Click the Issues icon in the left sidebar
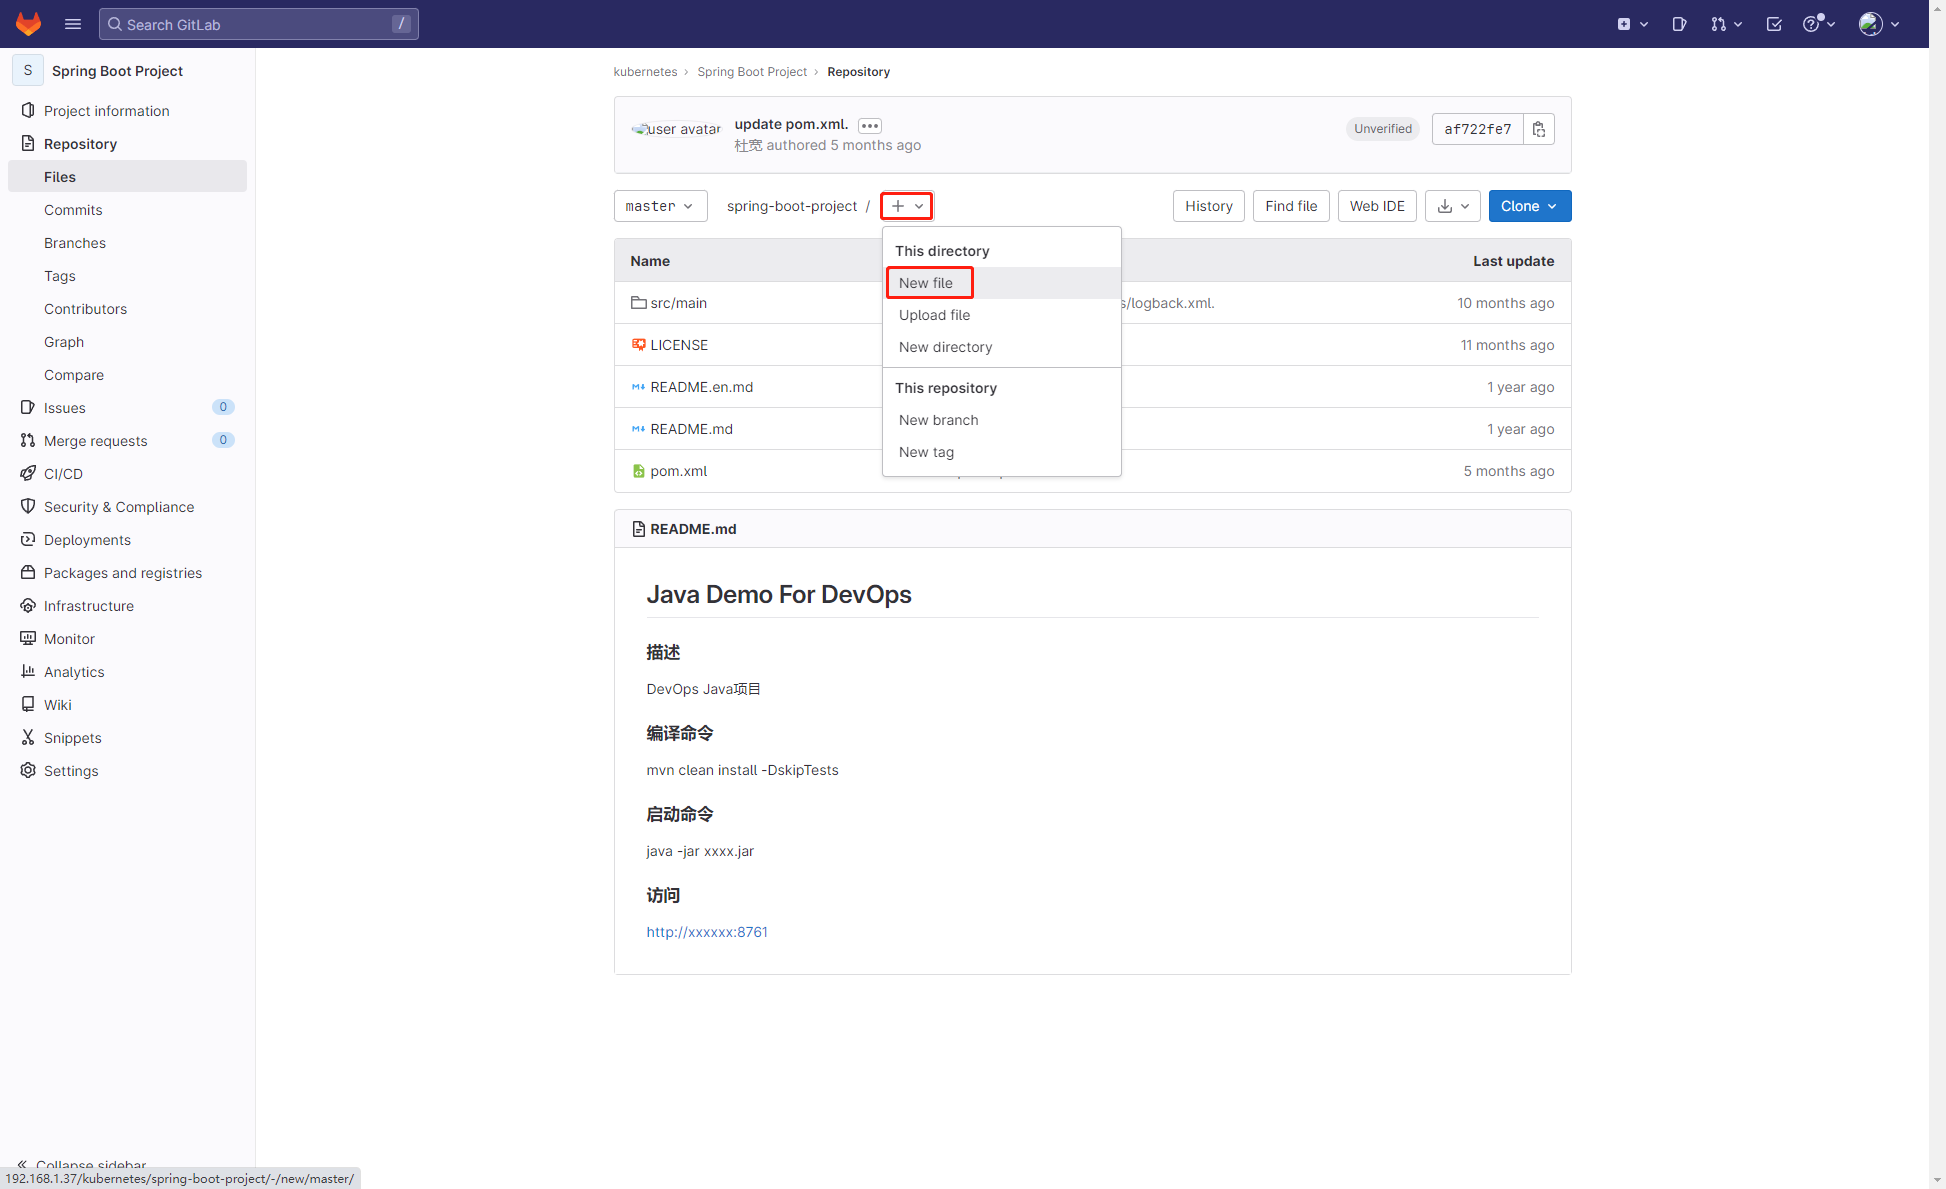1946x1189 pixels. point(28,407)
